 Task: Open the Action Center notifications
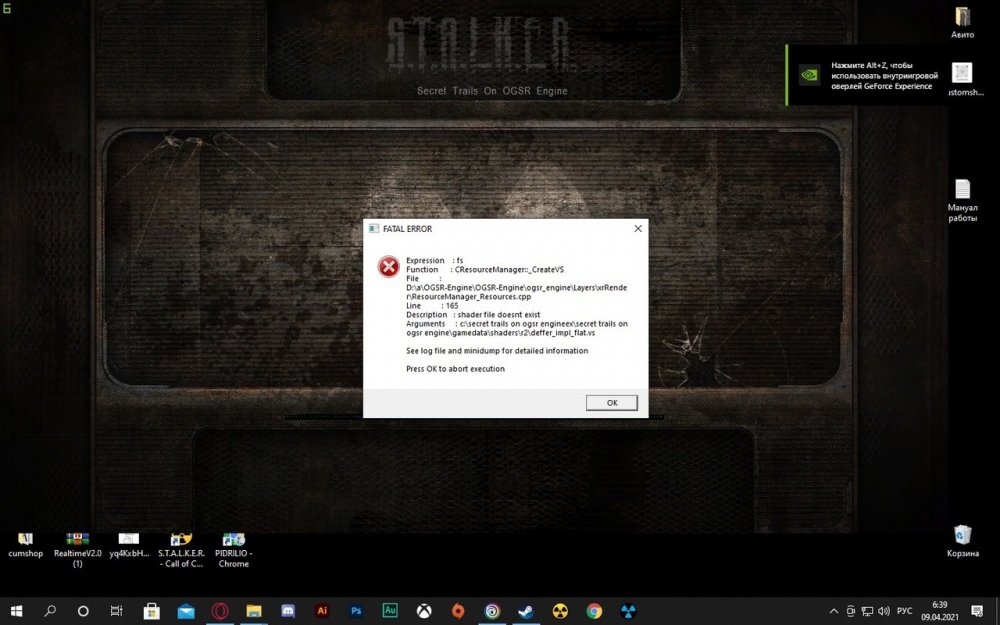pyautogui.click(x=977, y=611)
